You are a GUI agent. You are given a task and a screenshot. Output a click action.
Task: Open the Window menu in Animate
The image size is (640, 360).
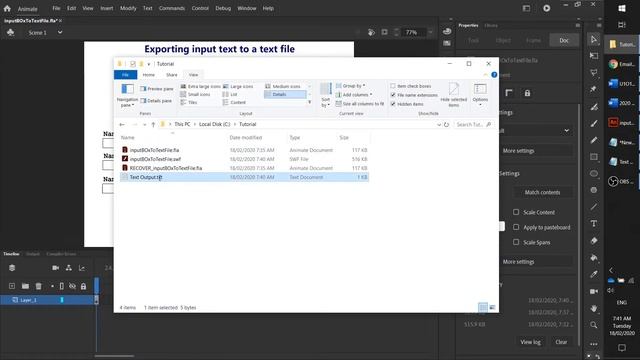click(247, 8)
